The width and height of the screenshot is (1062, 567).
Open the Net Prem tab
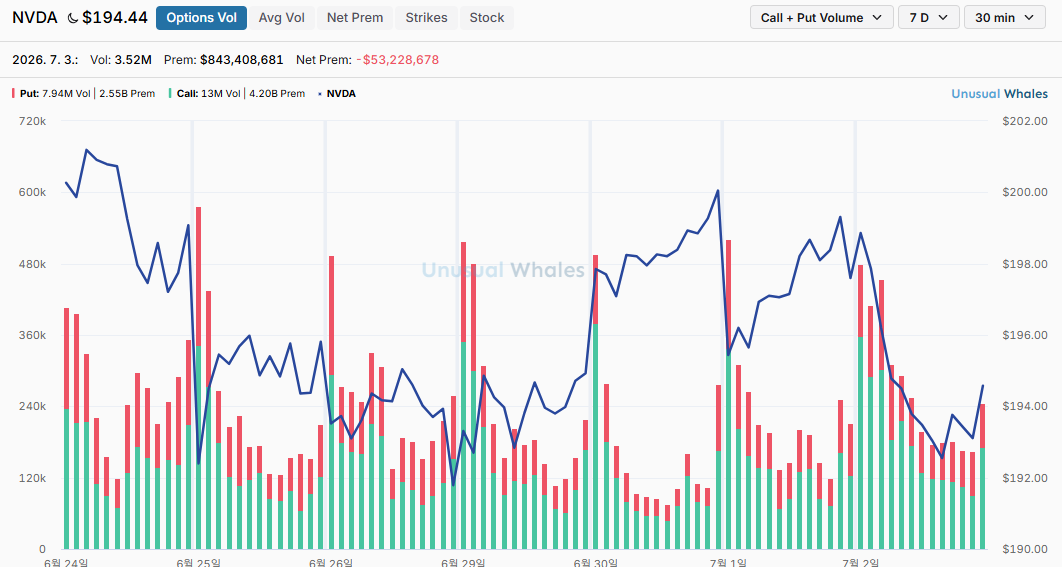[x=355, y=18]
